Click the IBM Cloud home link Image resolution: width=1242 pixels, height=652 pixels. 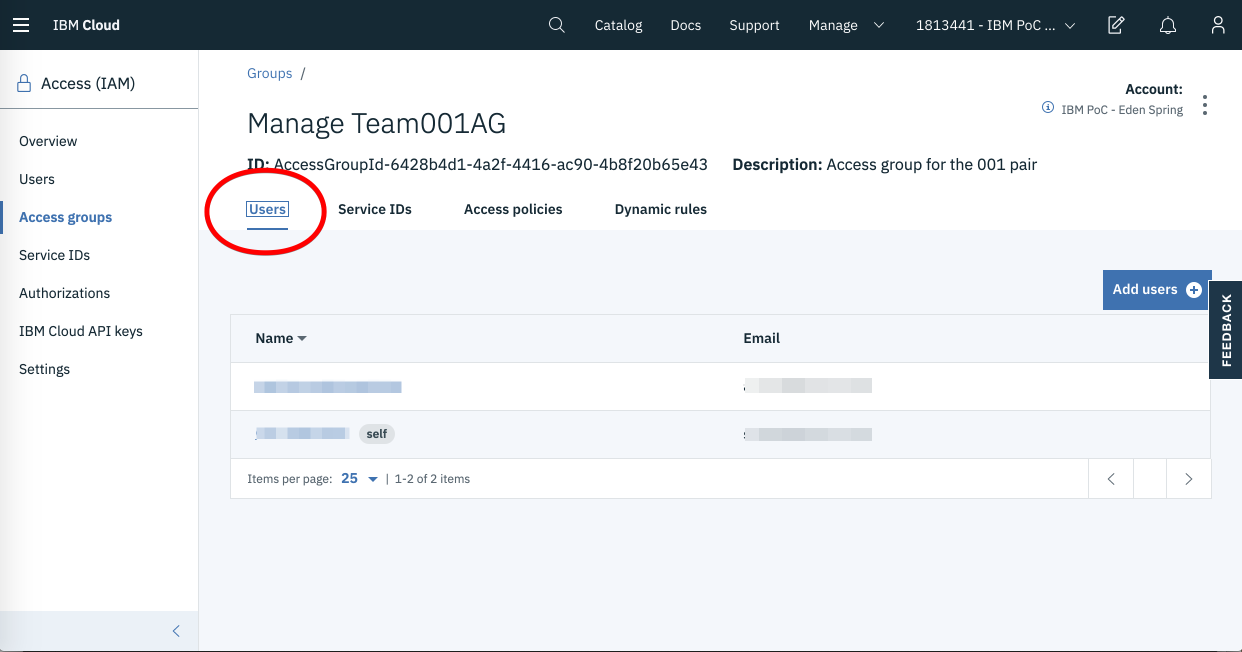(86, 25)
